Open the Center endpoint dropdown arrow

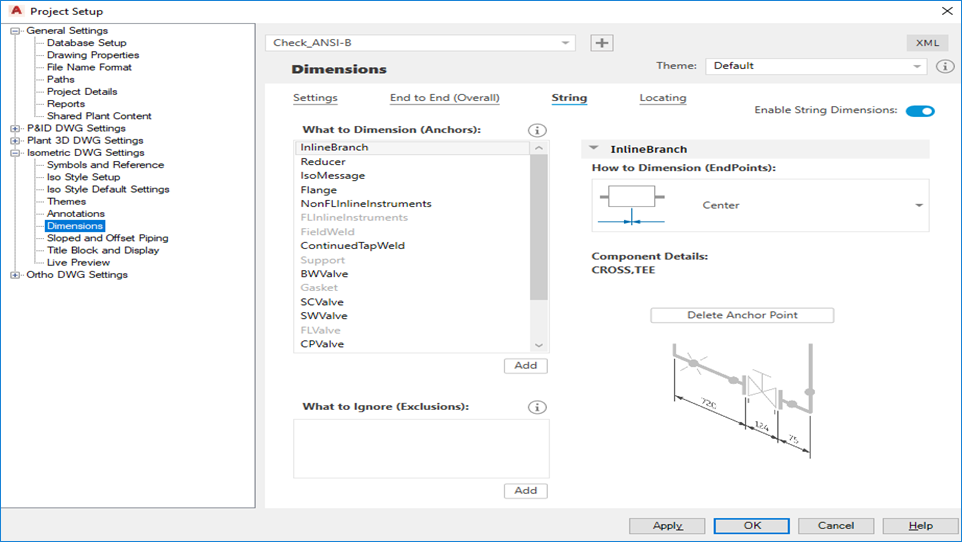[x=918, y=205]
